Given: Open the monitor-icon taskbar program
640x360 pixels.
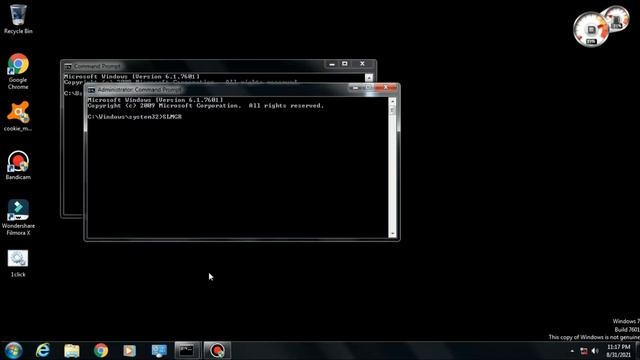Looking at the screenshot, I should coord(159,350).
